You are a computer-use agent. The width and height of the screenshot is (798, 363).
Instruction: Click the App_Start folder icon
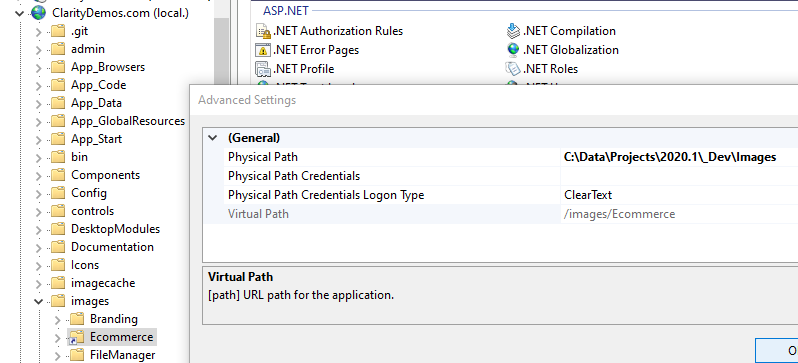point(58,139)
